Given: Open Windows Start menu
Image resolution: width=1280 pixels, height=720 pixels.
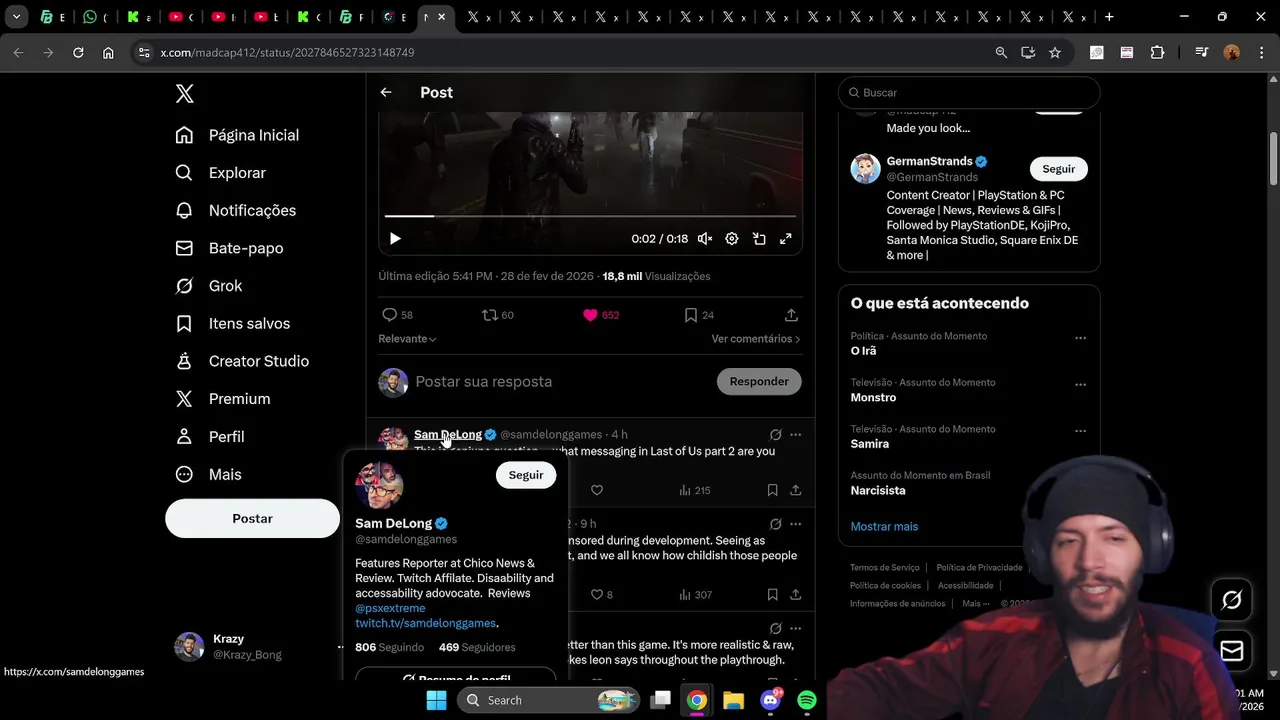Looking at the screenshot, I should pos(437,700).
